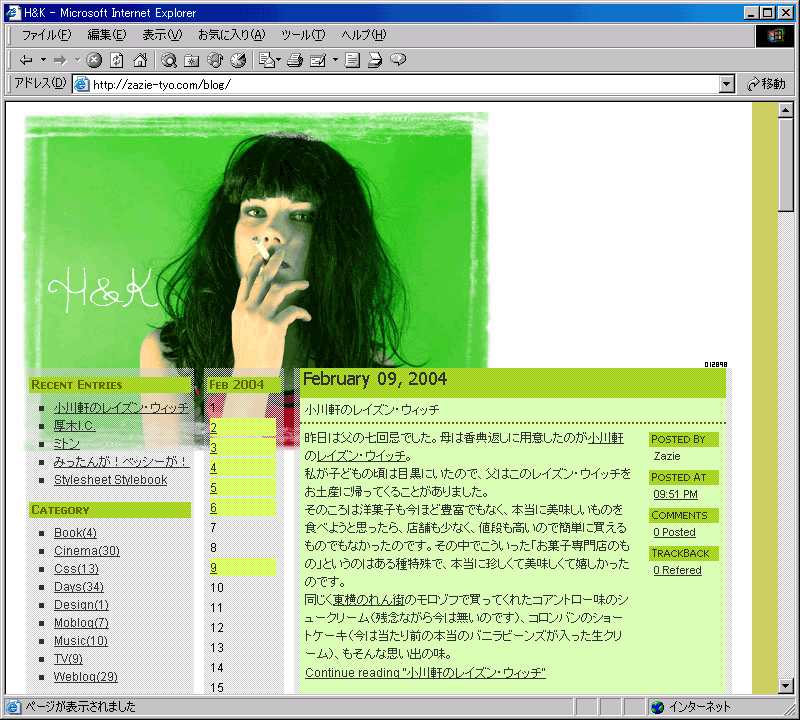Open the 0 Posted comments link

(x=674, y=532)
